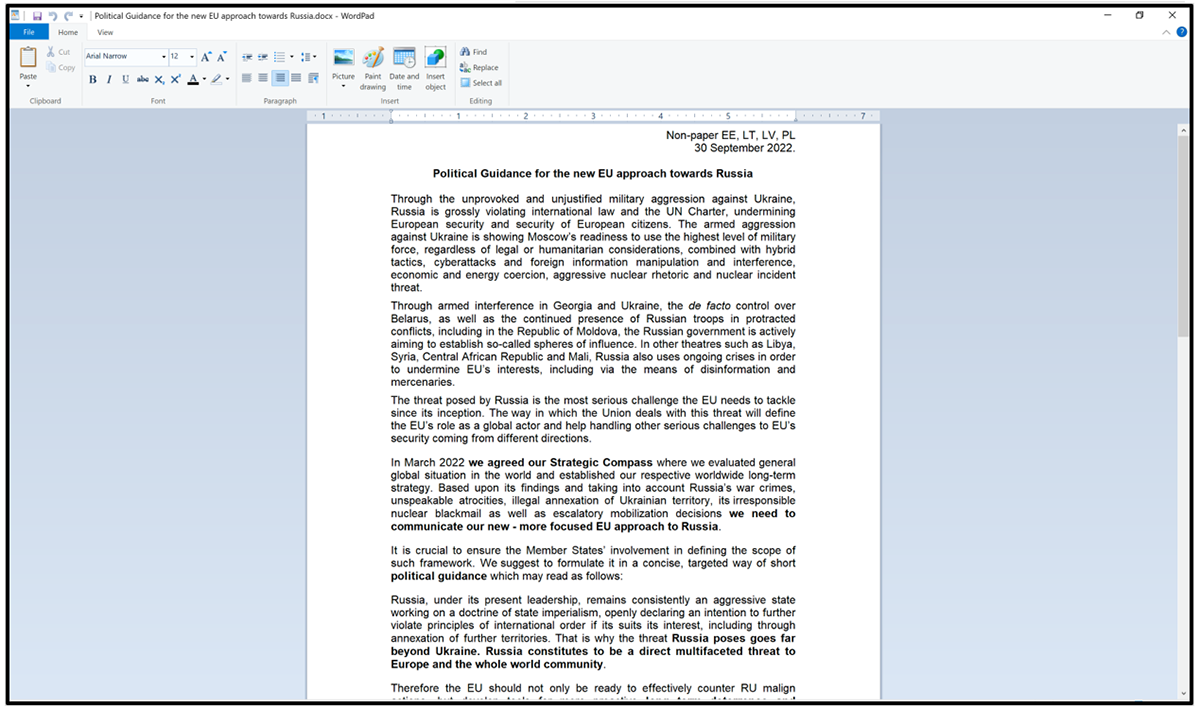
Task: Switch to the View tab
Action: click(105, 33)
